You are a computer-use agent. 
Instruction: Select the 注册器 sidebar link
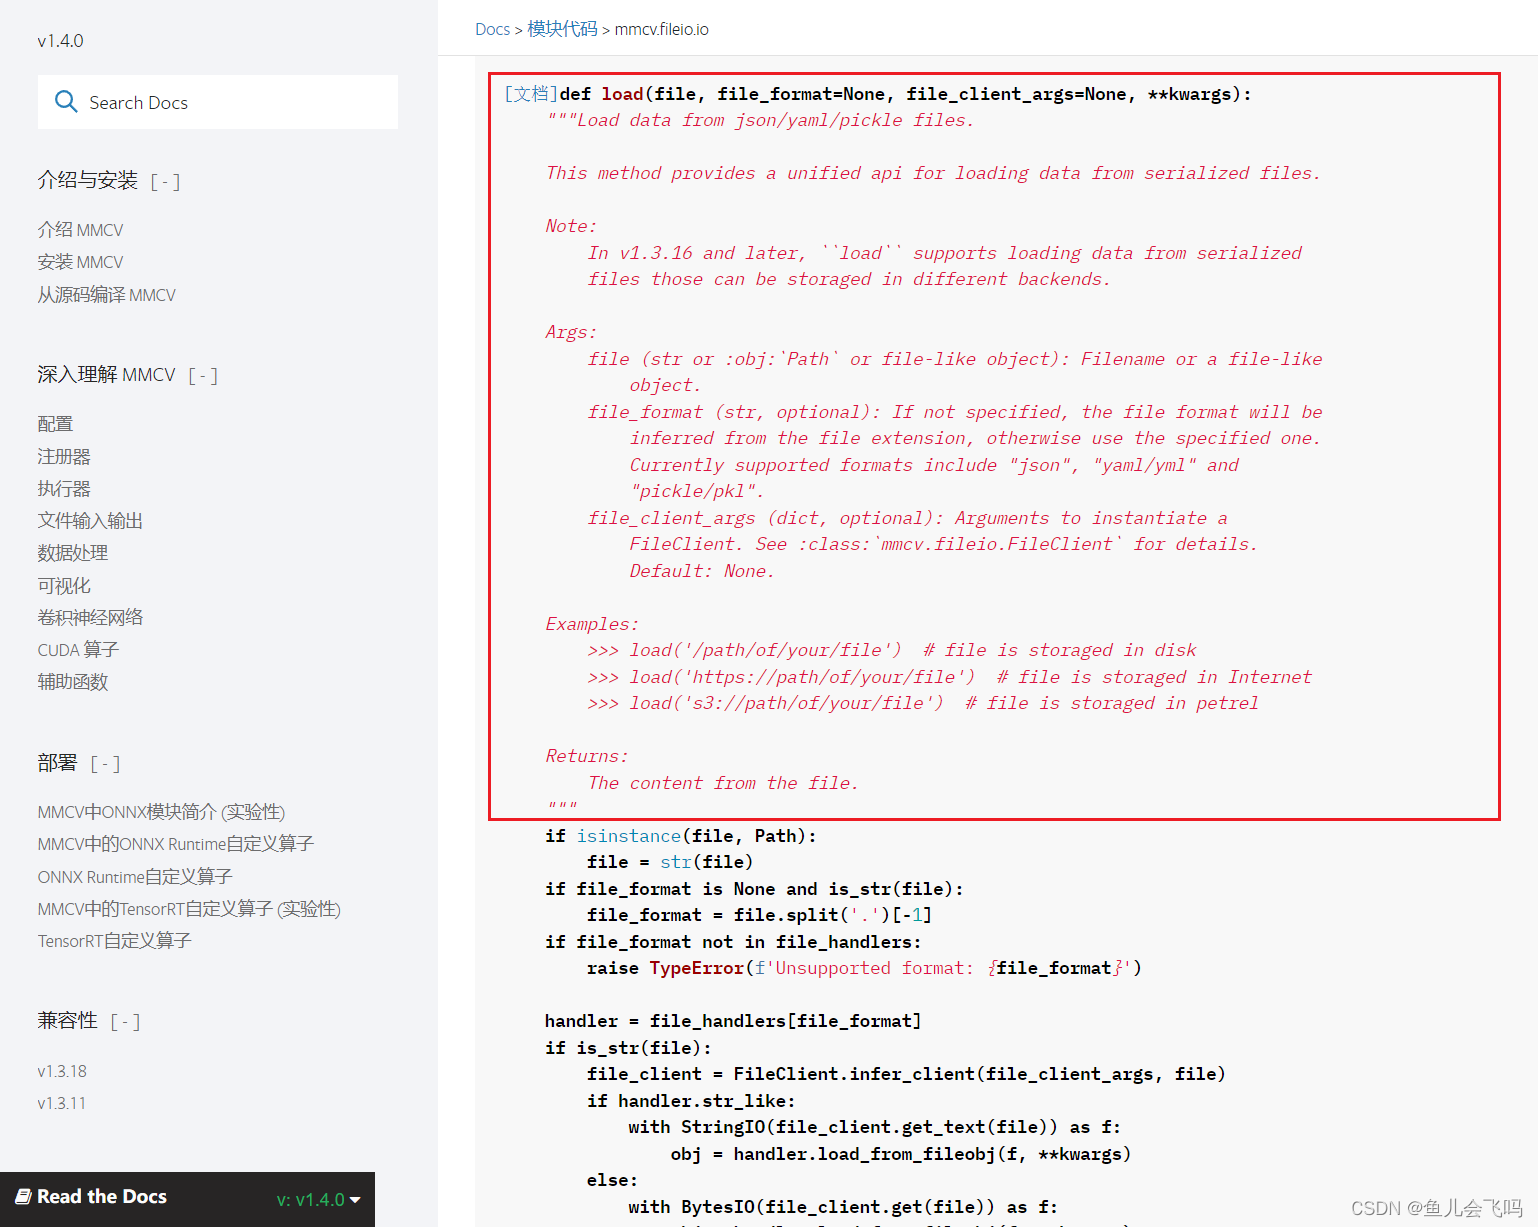click(x=63, y=455)
